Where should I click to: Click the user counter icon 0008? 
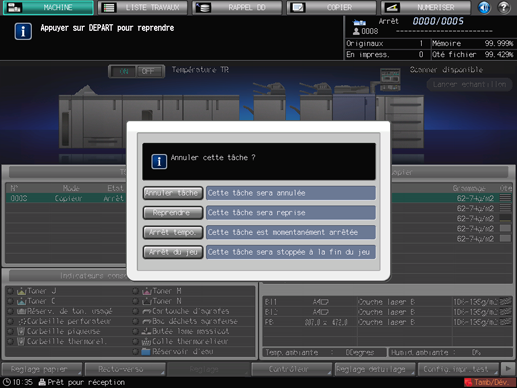pyautogui.click(x=356, y=31)
